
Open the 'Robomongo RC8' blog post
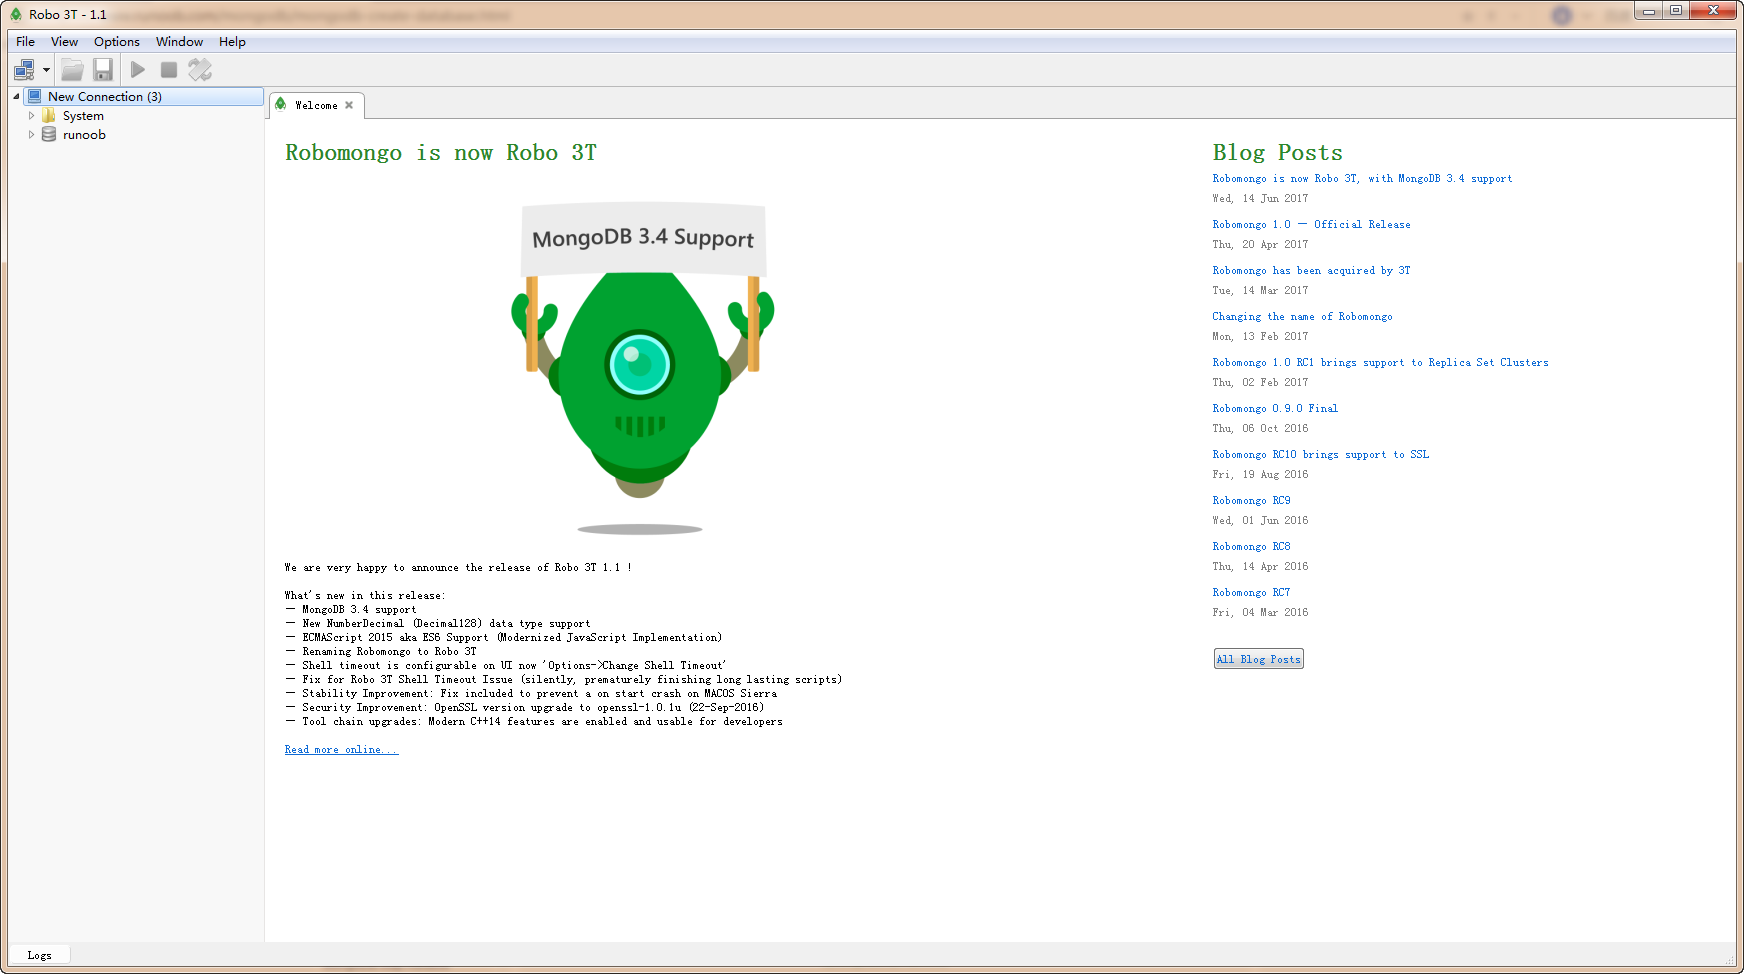1251,547
